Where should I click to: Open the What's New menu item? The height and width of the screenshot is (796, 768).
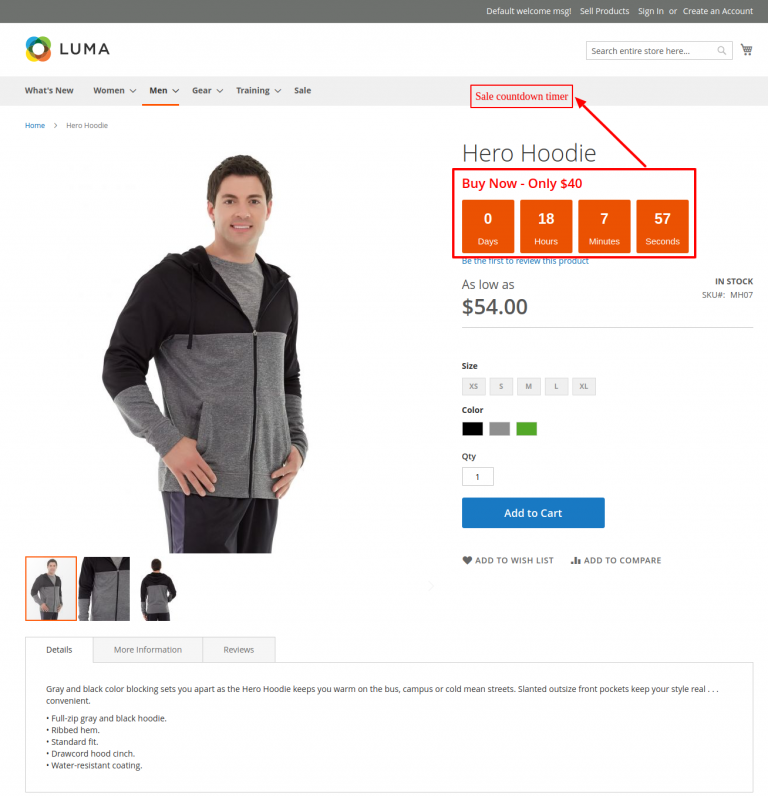(49, 90)
